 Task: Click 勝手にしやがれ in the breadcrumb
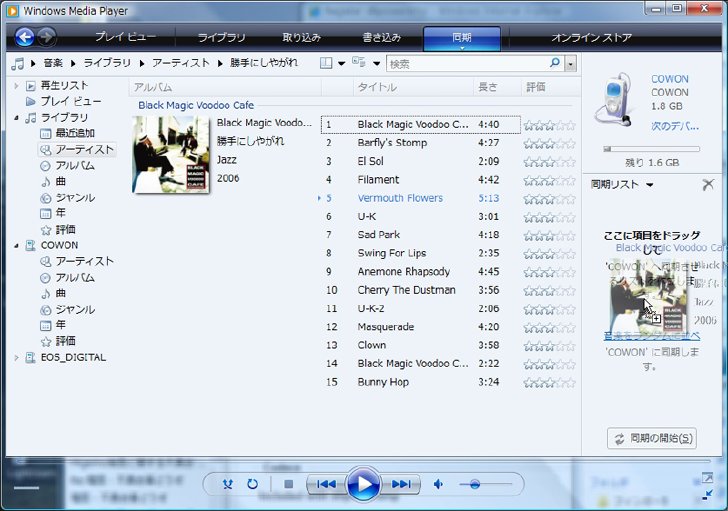(x=264, y=63)
